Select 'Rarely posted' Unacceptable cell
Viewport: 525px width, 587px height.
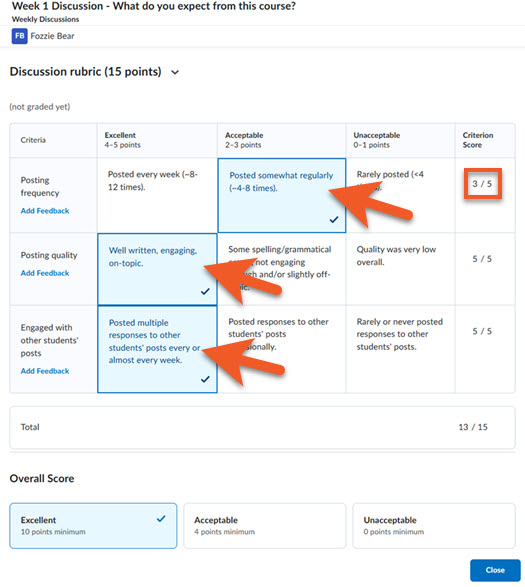point(400,195)
